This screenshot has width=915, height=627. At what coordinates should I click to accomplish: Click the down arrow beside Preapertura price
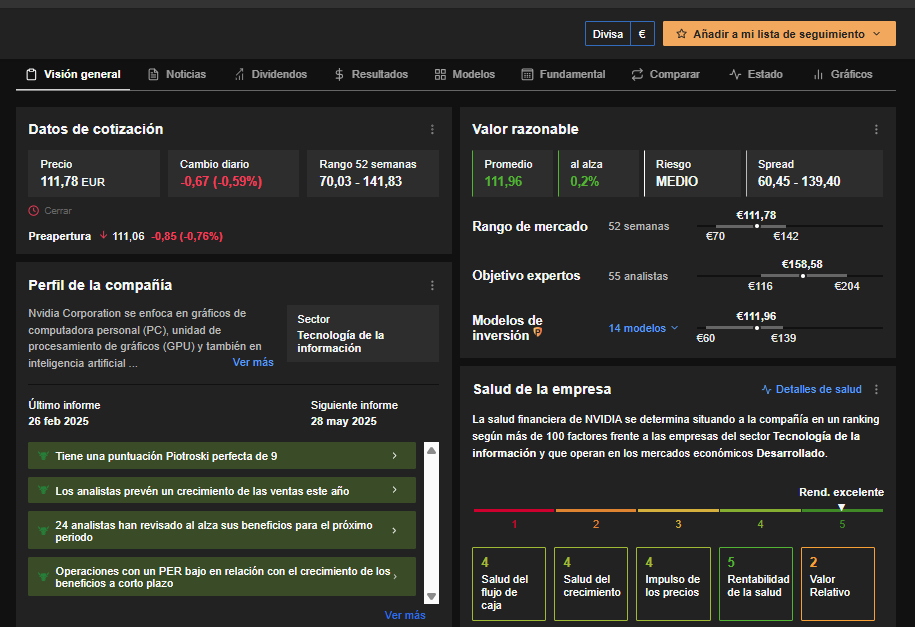pos(103,235)
